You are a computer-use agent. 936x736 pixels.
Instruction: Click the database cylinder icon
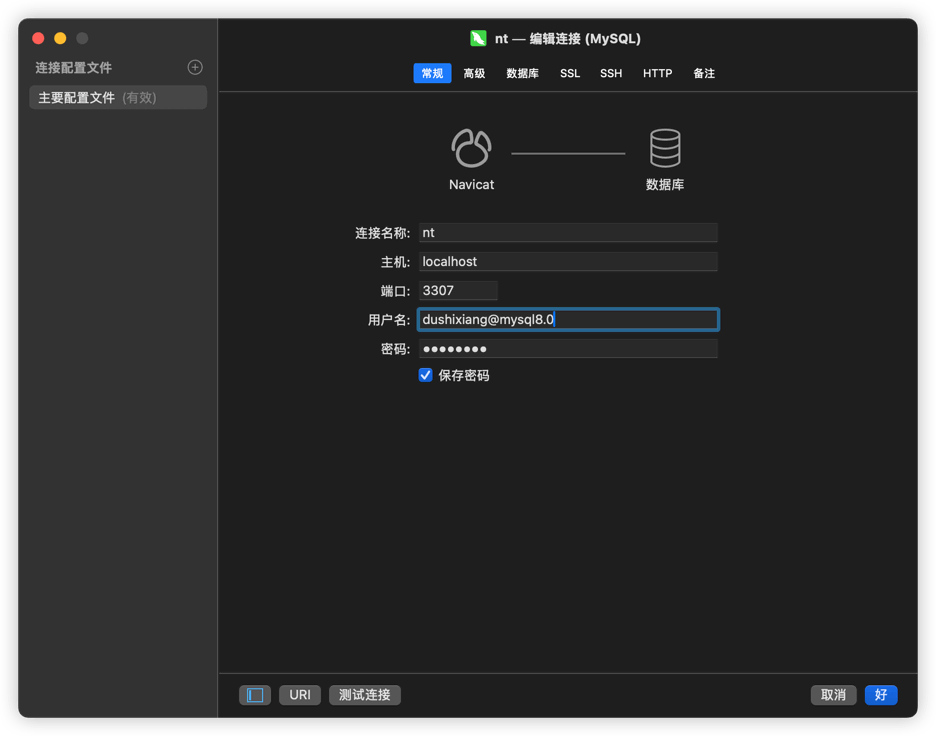(x=665, y=148)
